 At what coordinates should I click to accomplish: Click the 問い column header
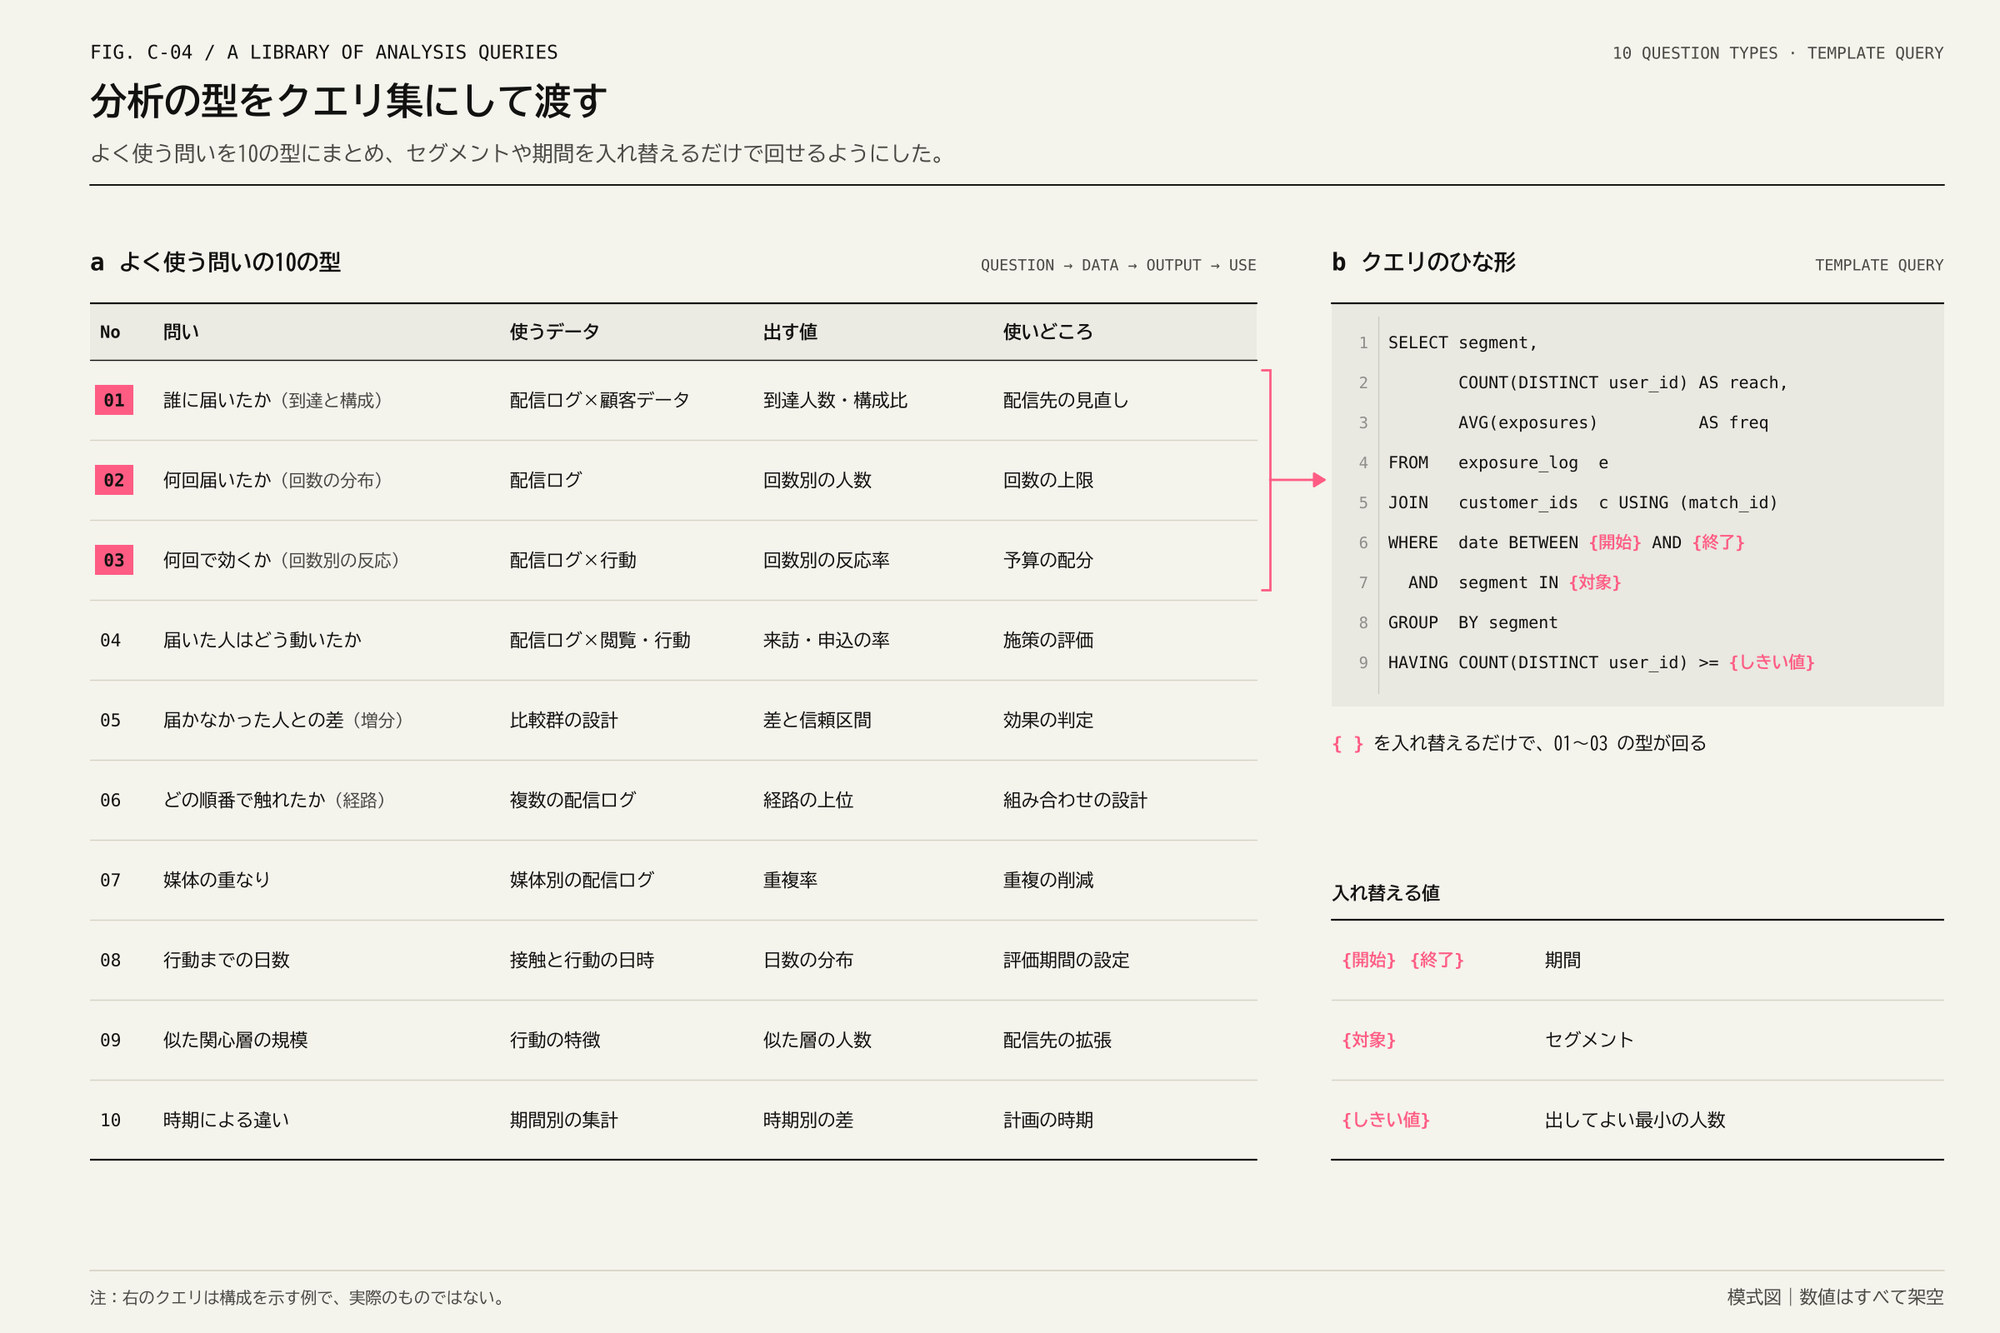(181, 332)
